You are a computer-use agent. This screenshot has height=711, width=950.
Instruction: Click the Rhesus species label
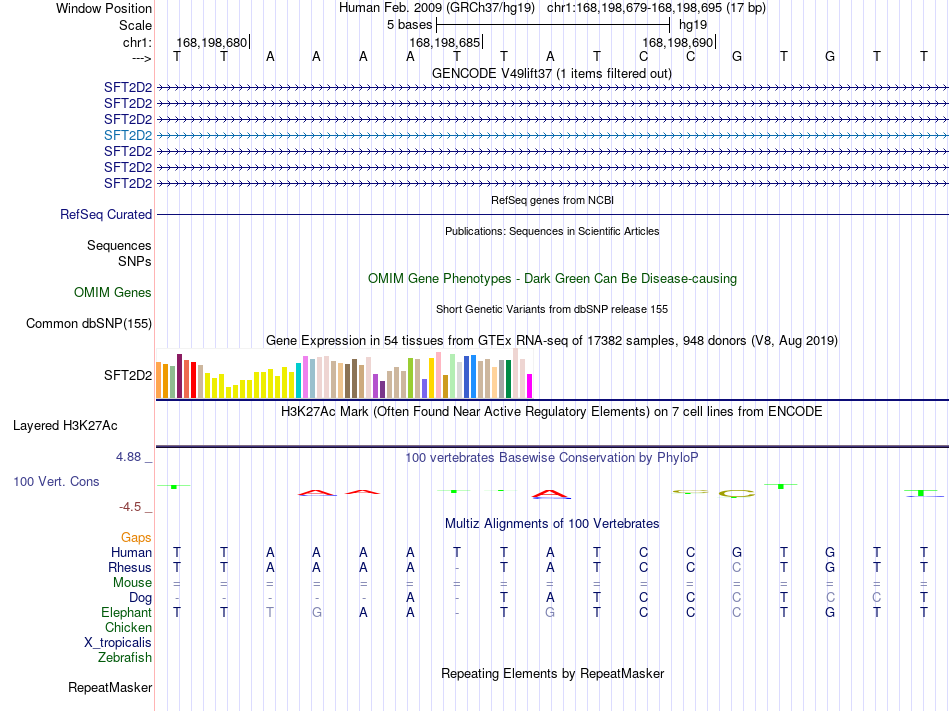click(x=130, y=567)
